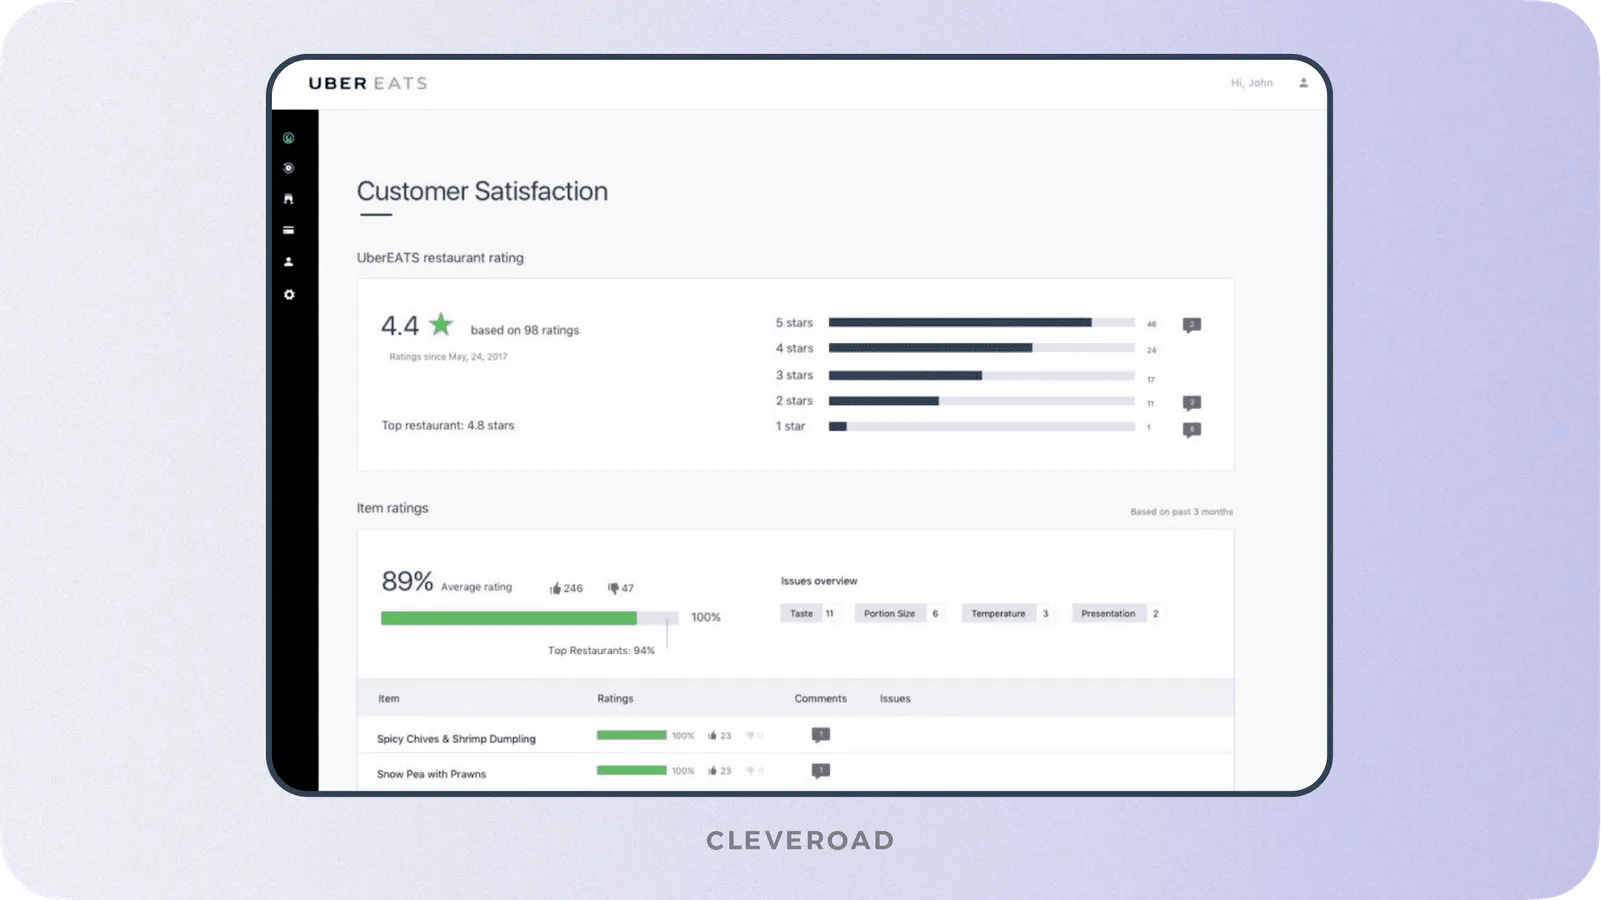The height and width of the screenshot is (900, 1601).
Task: Click the account icon beside Hi, John
Action: coord(1303,82)
